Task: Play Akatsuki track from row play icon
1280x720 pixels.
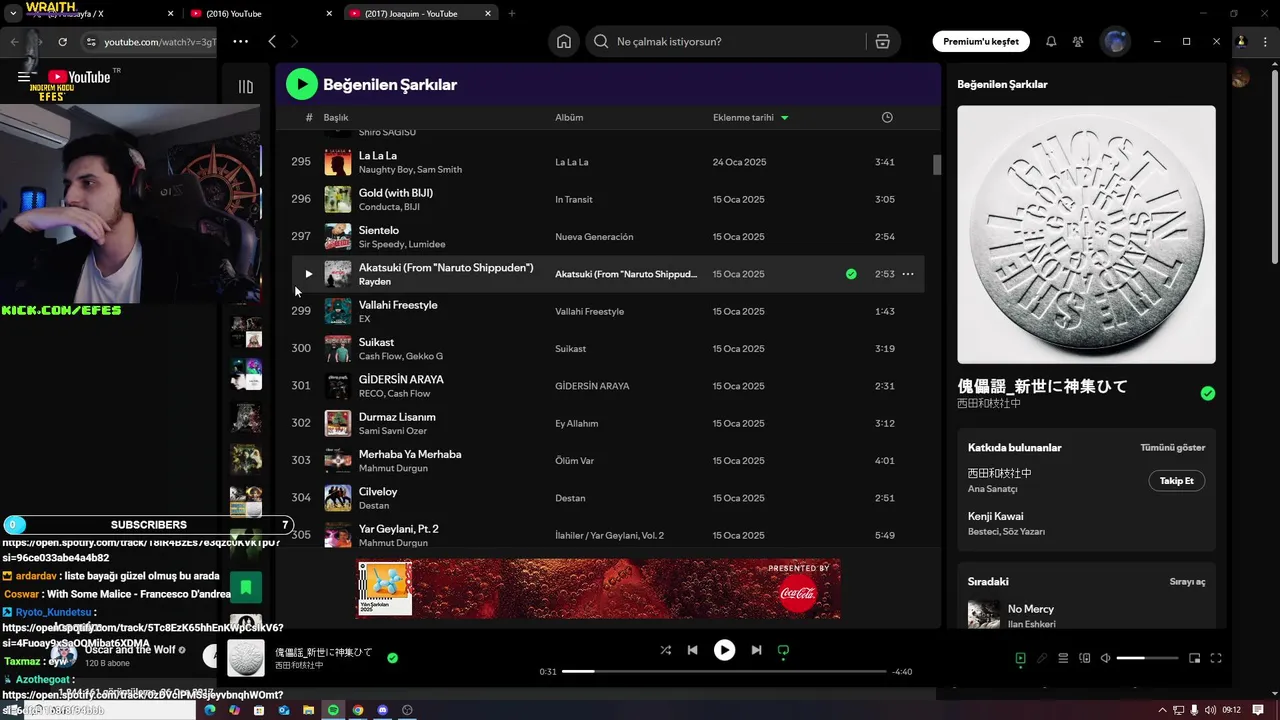Action: click(308, 274)
